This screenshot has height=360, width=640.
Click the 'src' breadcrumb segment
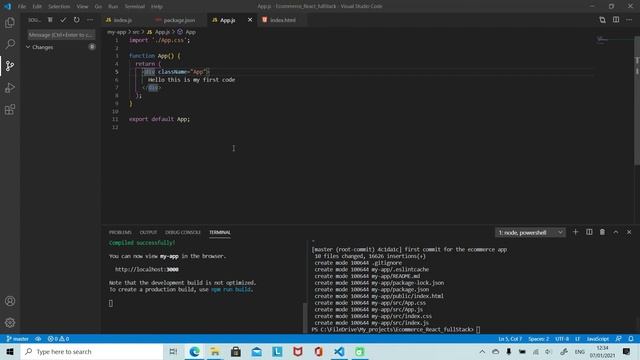136,32
